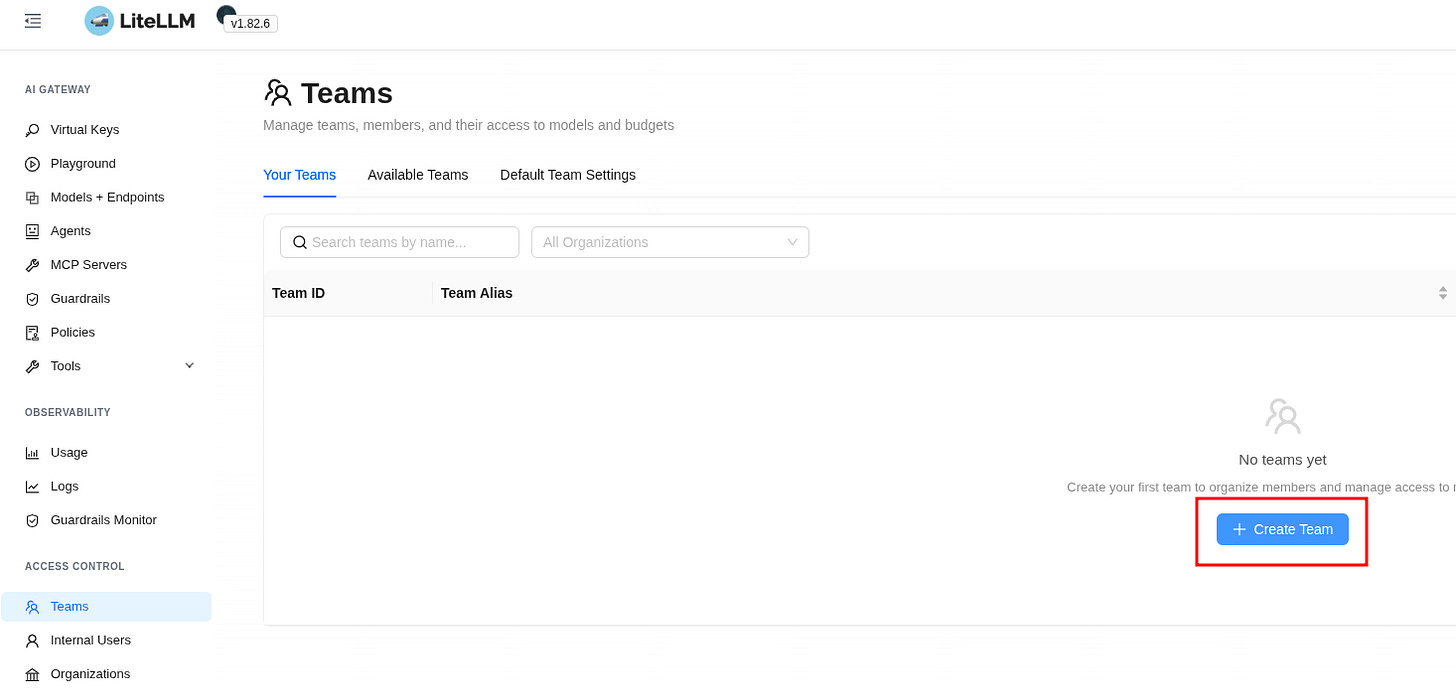The width and height of the screenshot is (1456, 694).
Task: Switch to the Available Teams tab
Action: tap(418, 175)
